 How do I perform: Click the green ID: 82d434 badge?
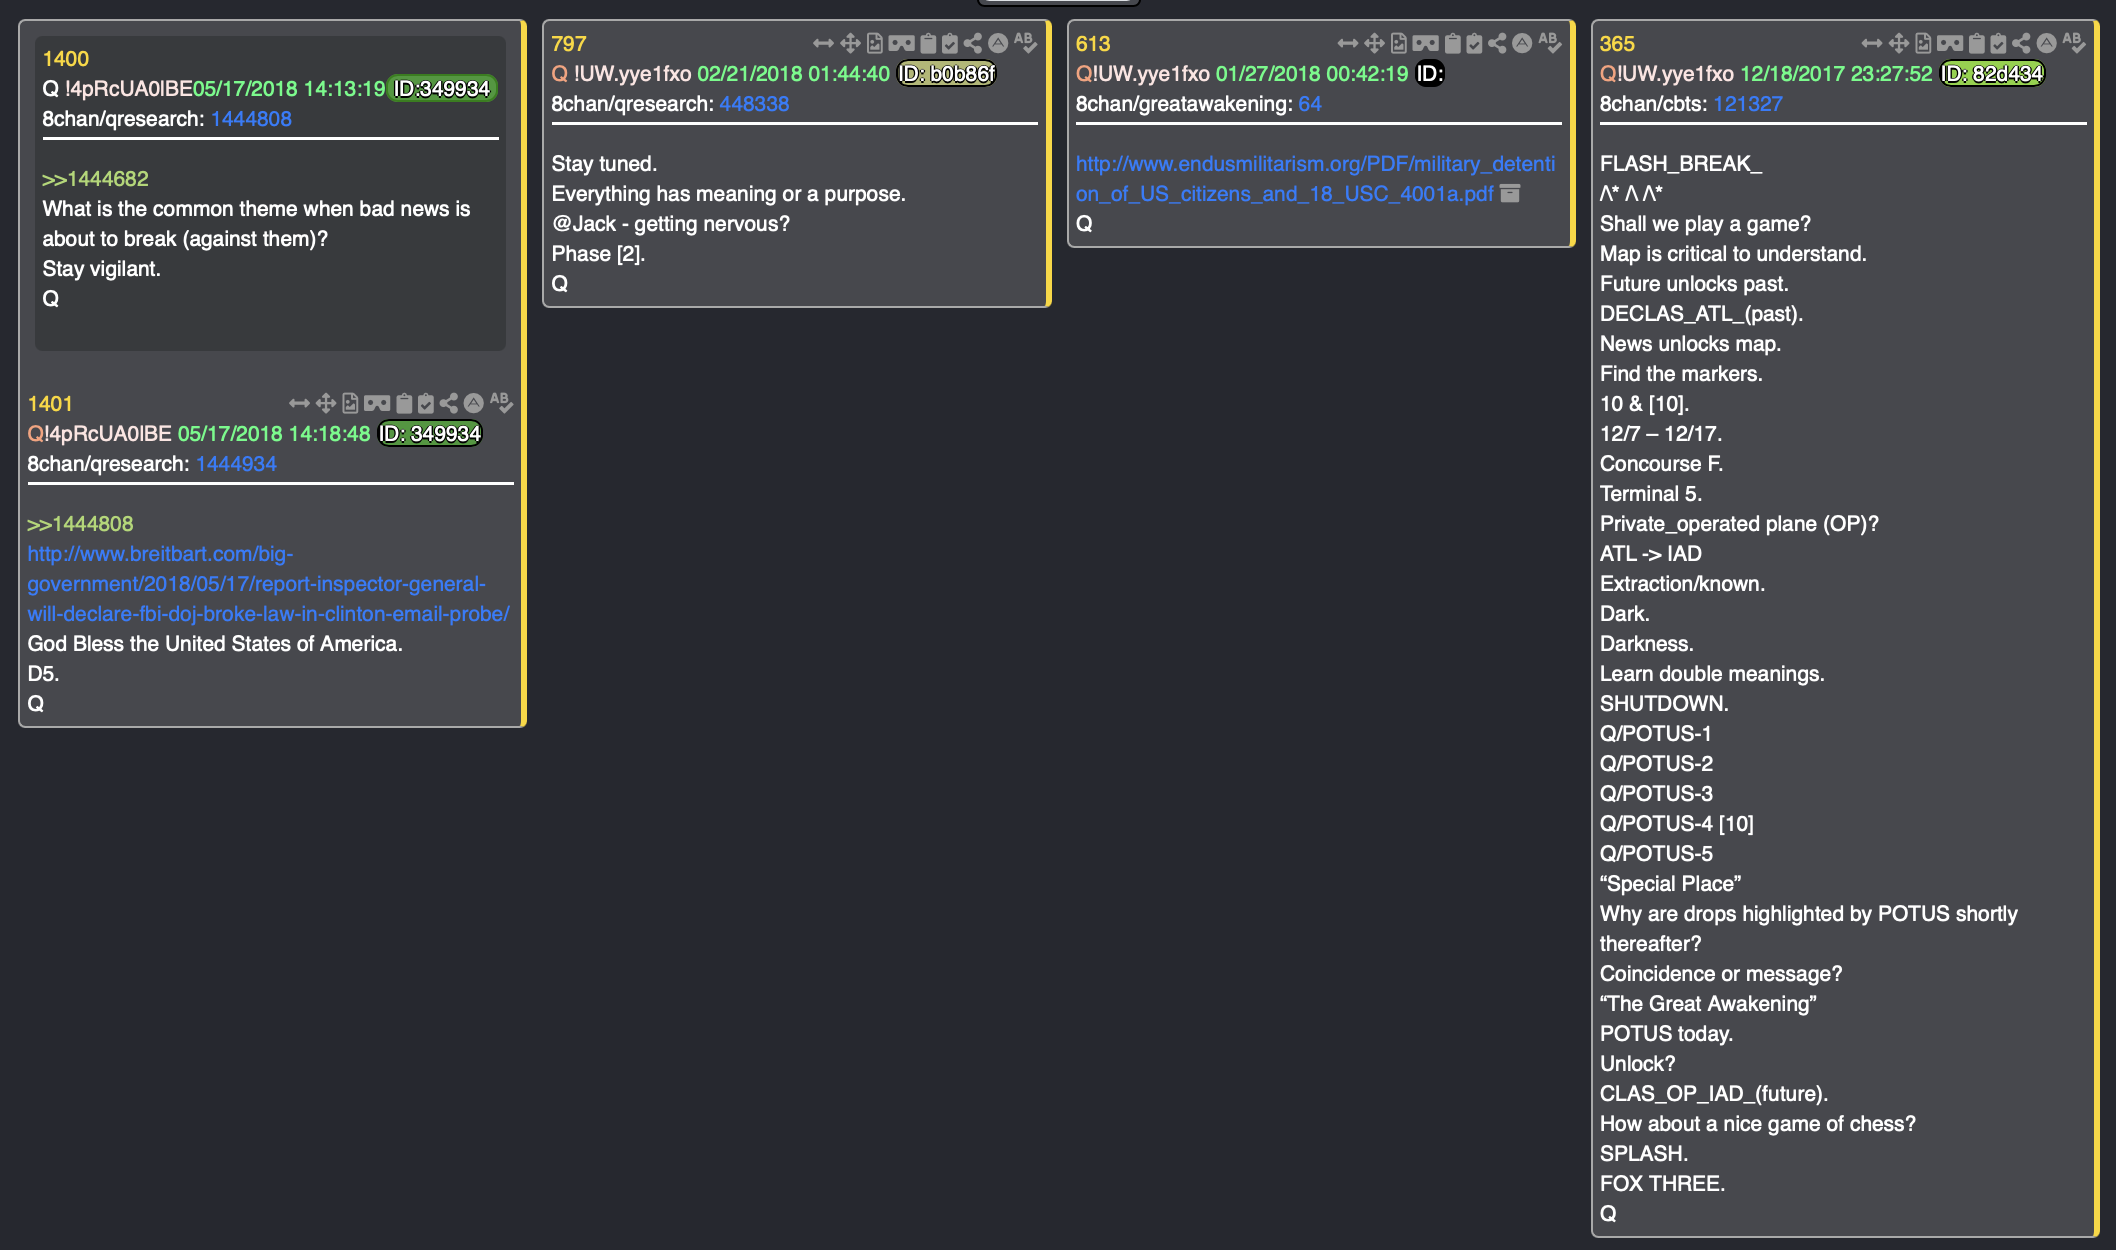coord(1992,74)
